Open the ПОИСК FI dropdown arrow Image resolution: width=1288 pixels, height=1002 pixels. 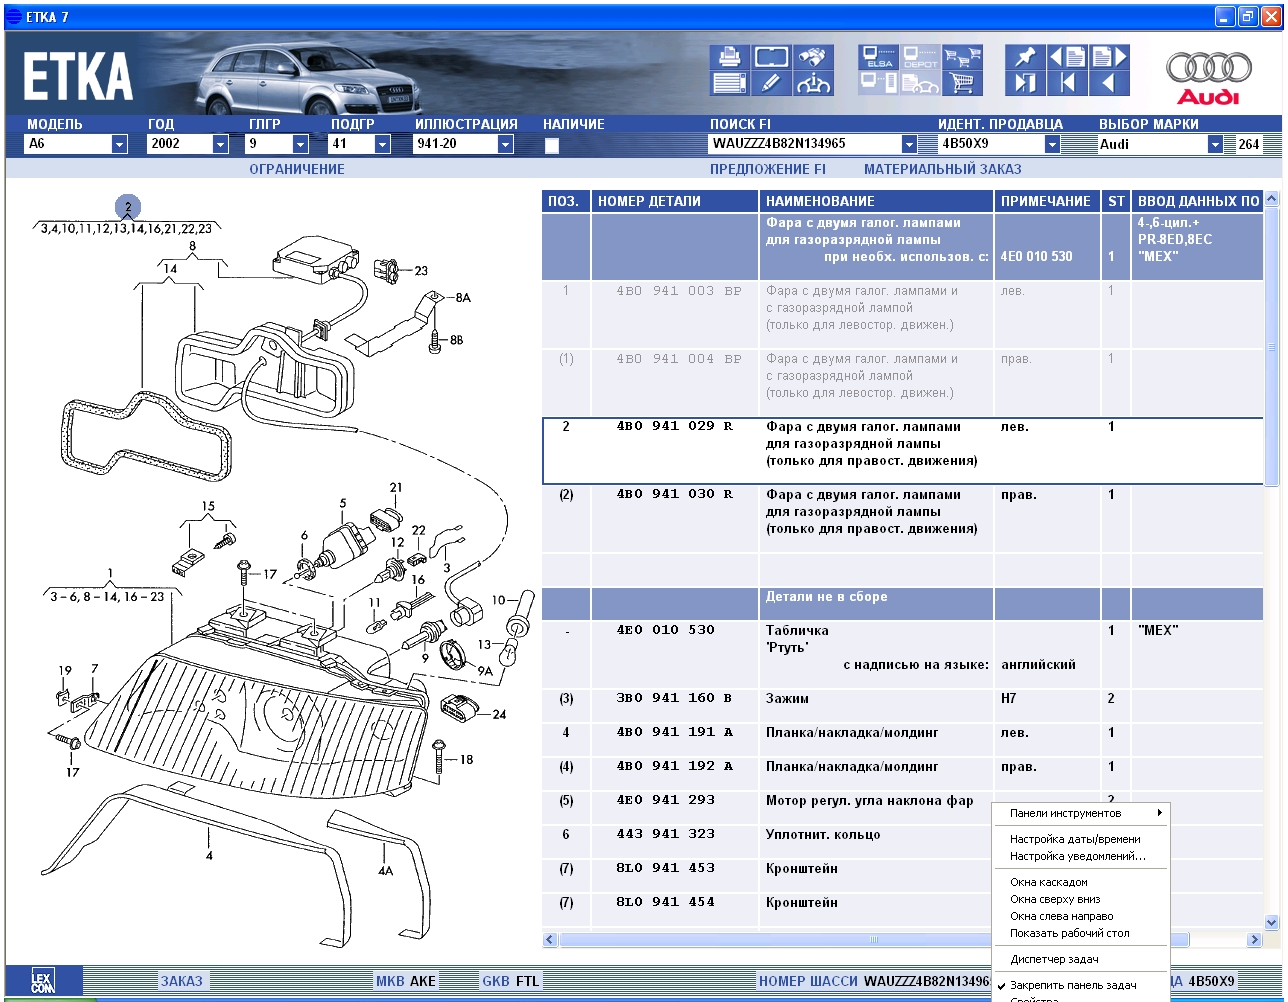pos(909,144)
